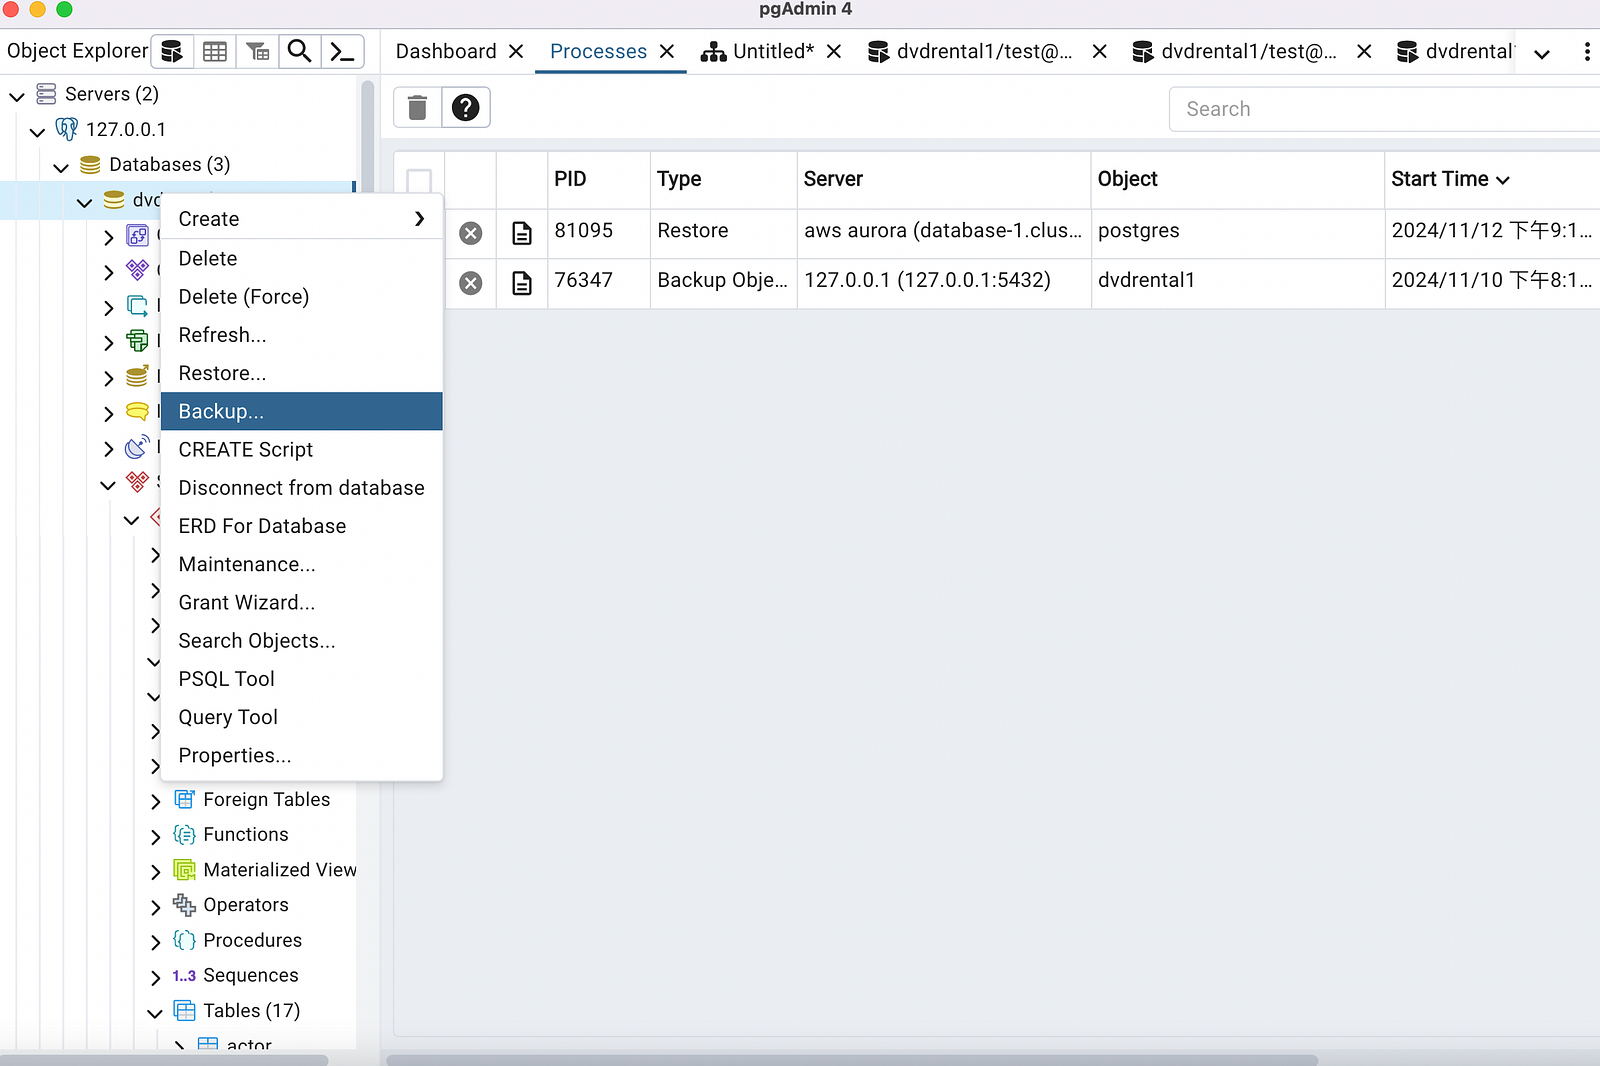Viewport: 1600px width, 1066px height.
Task: Click Disconnect from database menu item
Action: [301, 488]
